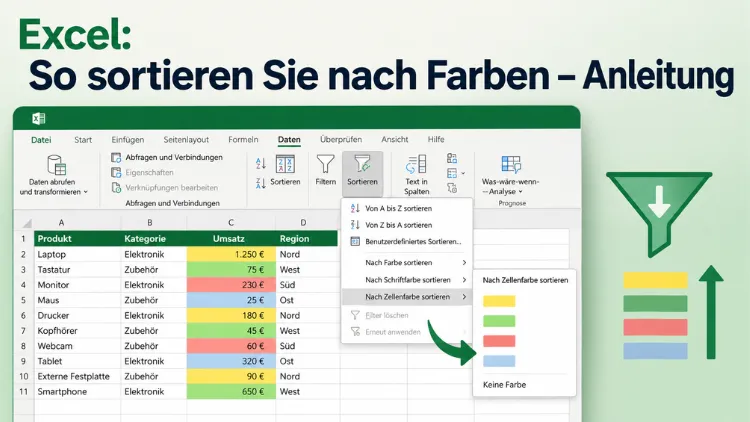Select Keine Farbe in submenu
Image resolution: width=750 pixels, height=422 pixels.
pyautogui.click(x=505, y=385)
